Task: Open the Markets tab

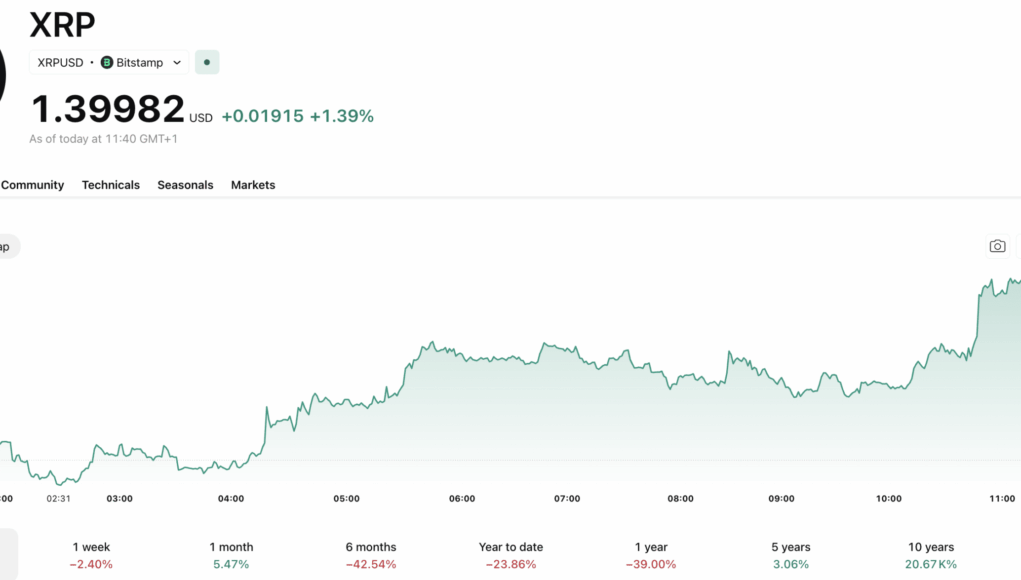Action: [x=253, y=185]
